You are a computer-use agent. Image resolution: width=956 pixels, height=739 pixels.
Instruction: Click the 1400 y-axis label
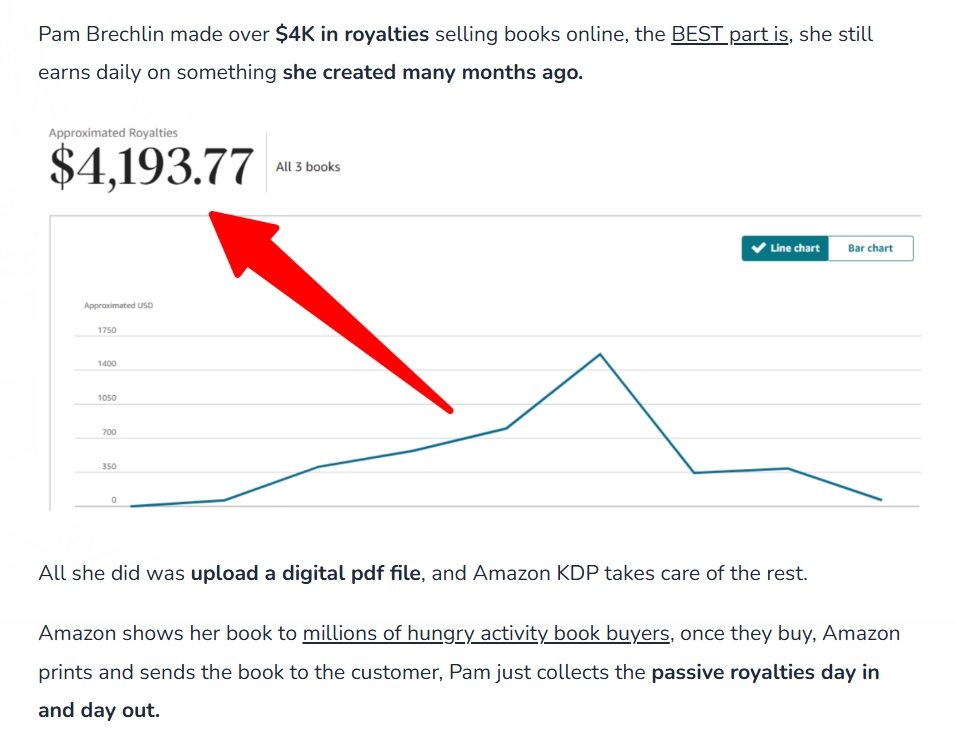107,363
